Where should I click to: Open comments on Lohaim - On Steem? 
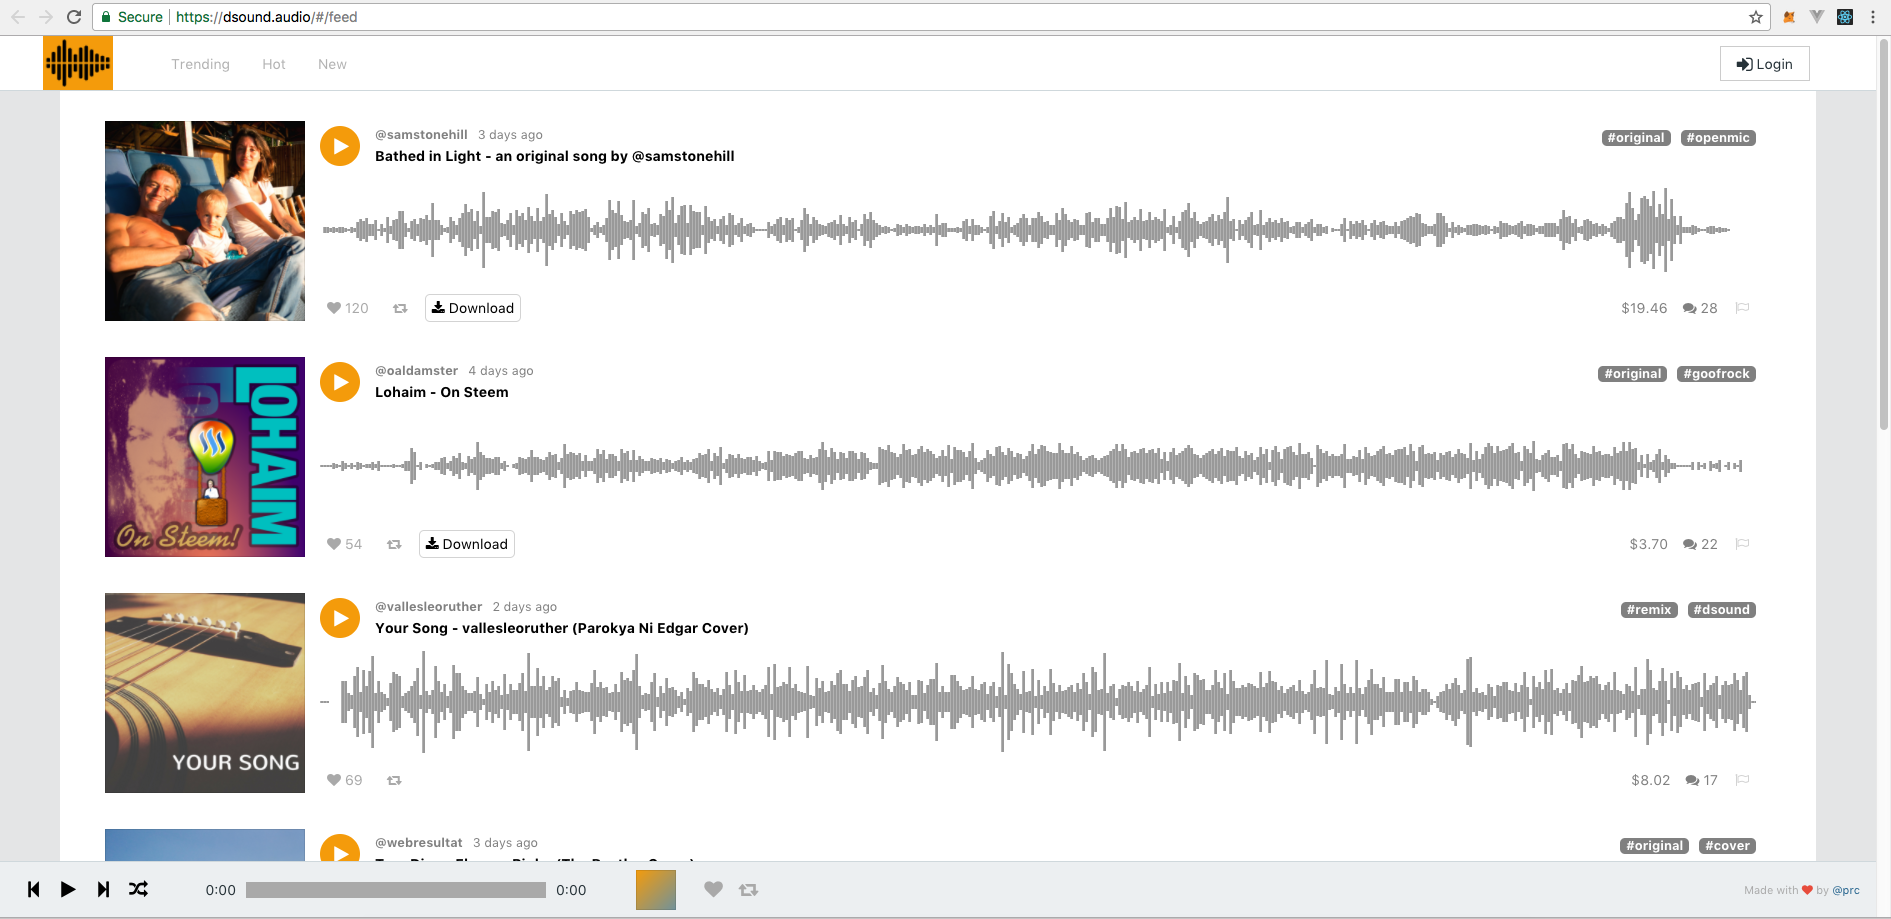pos(1700,544)
